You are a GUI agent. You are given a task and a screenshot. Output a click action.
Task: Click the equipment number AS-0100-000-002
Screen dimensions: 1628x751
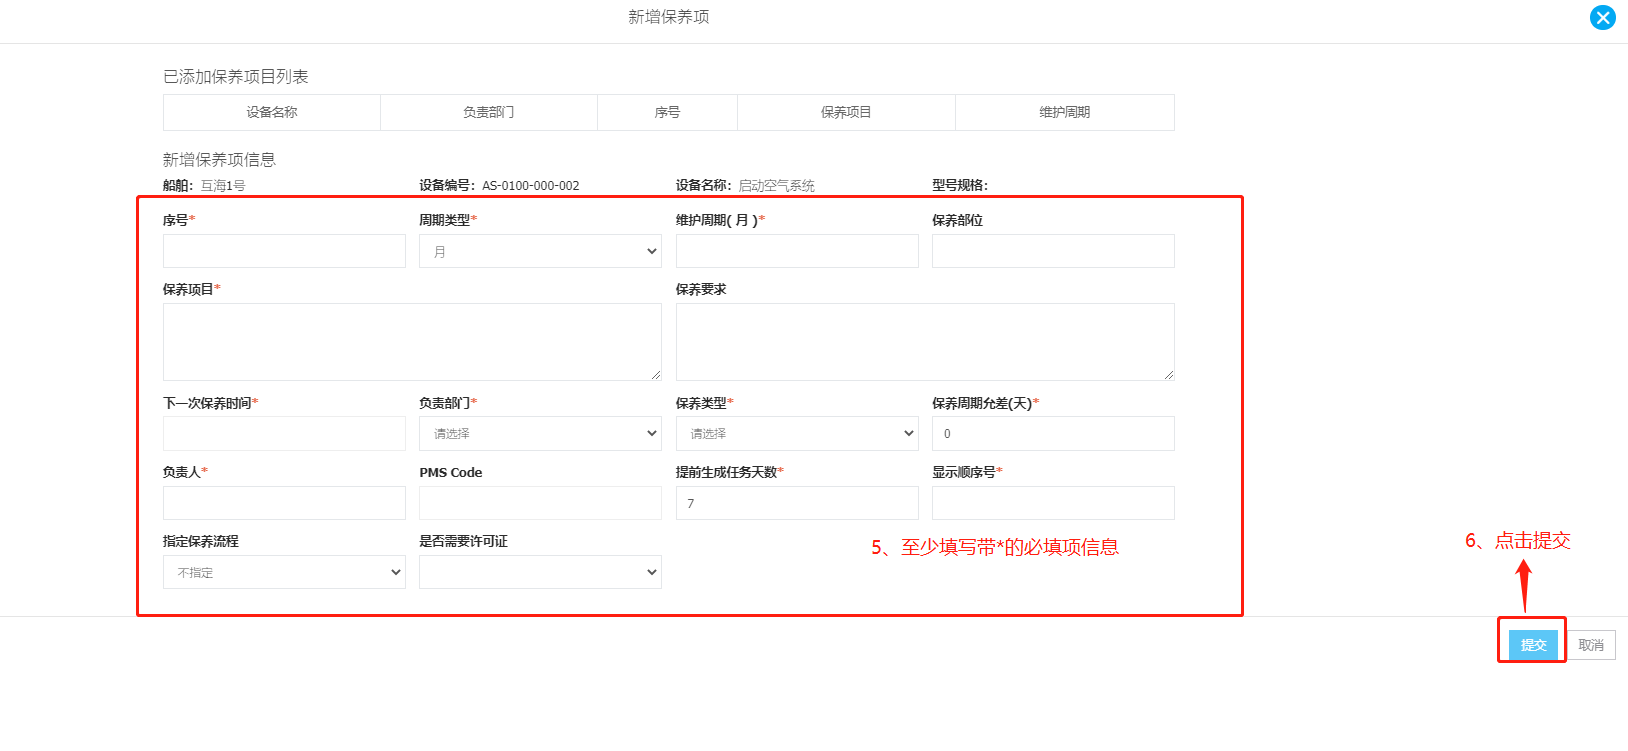tap(531, 186)
